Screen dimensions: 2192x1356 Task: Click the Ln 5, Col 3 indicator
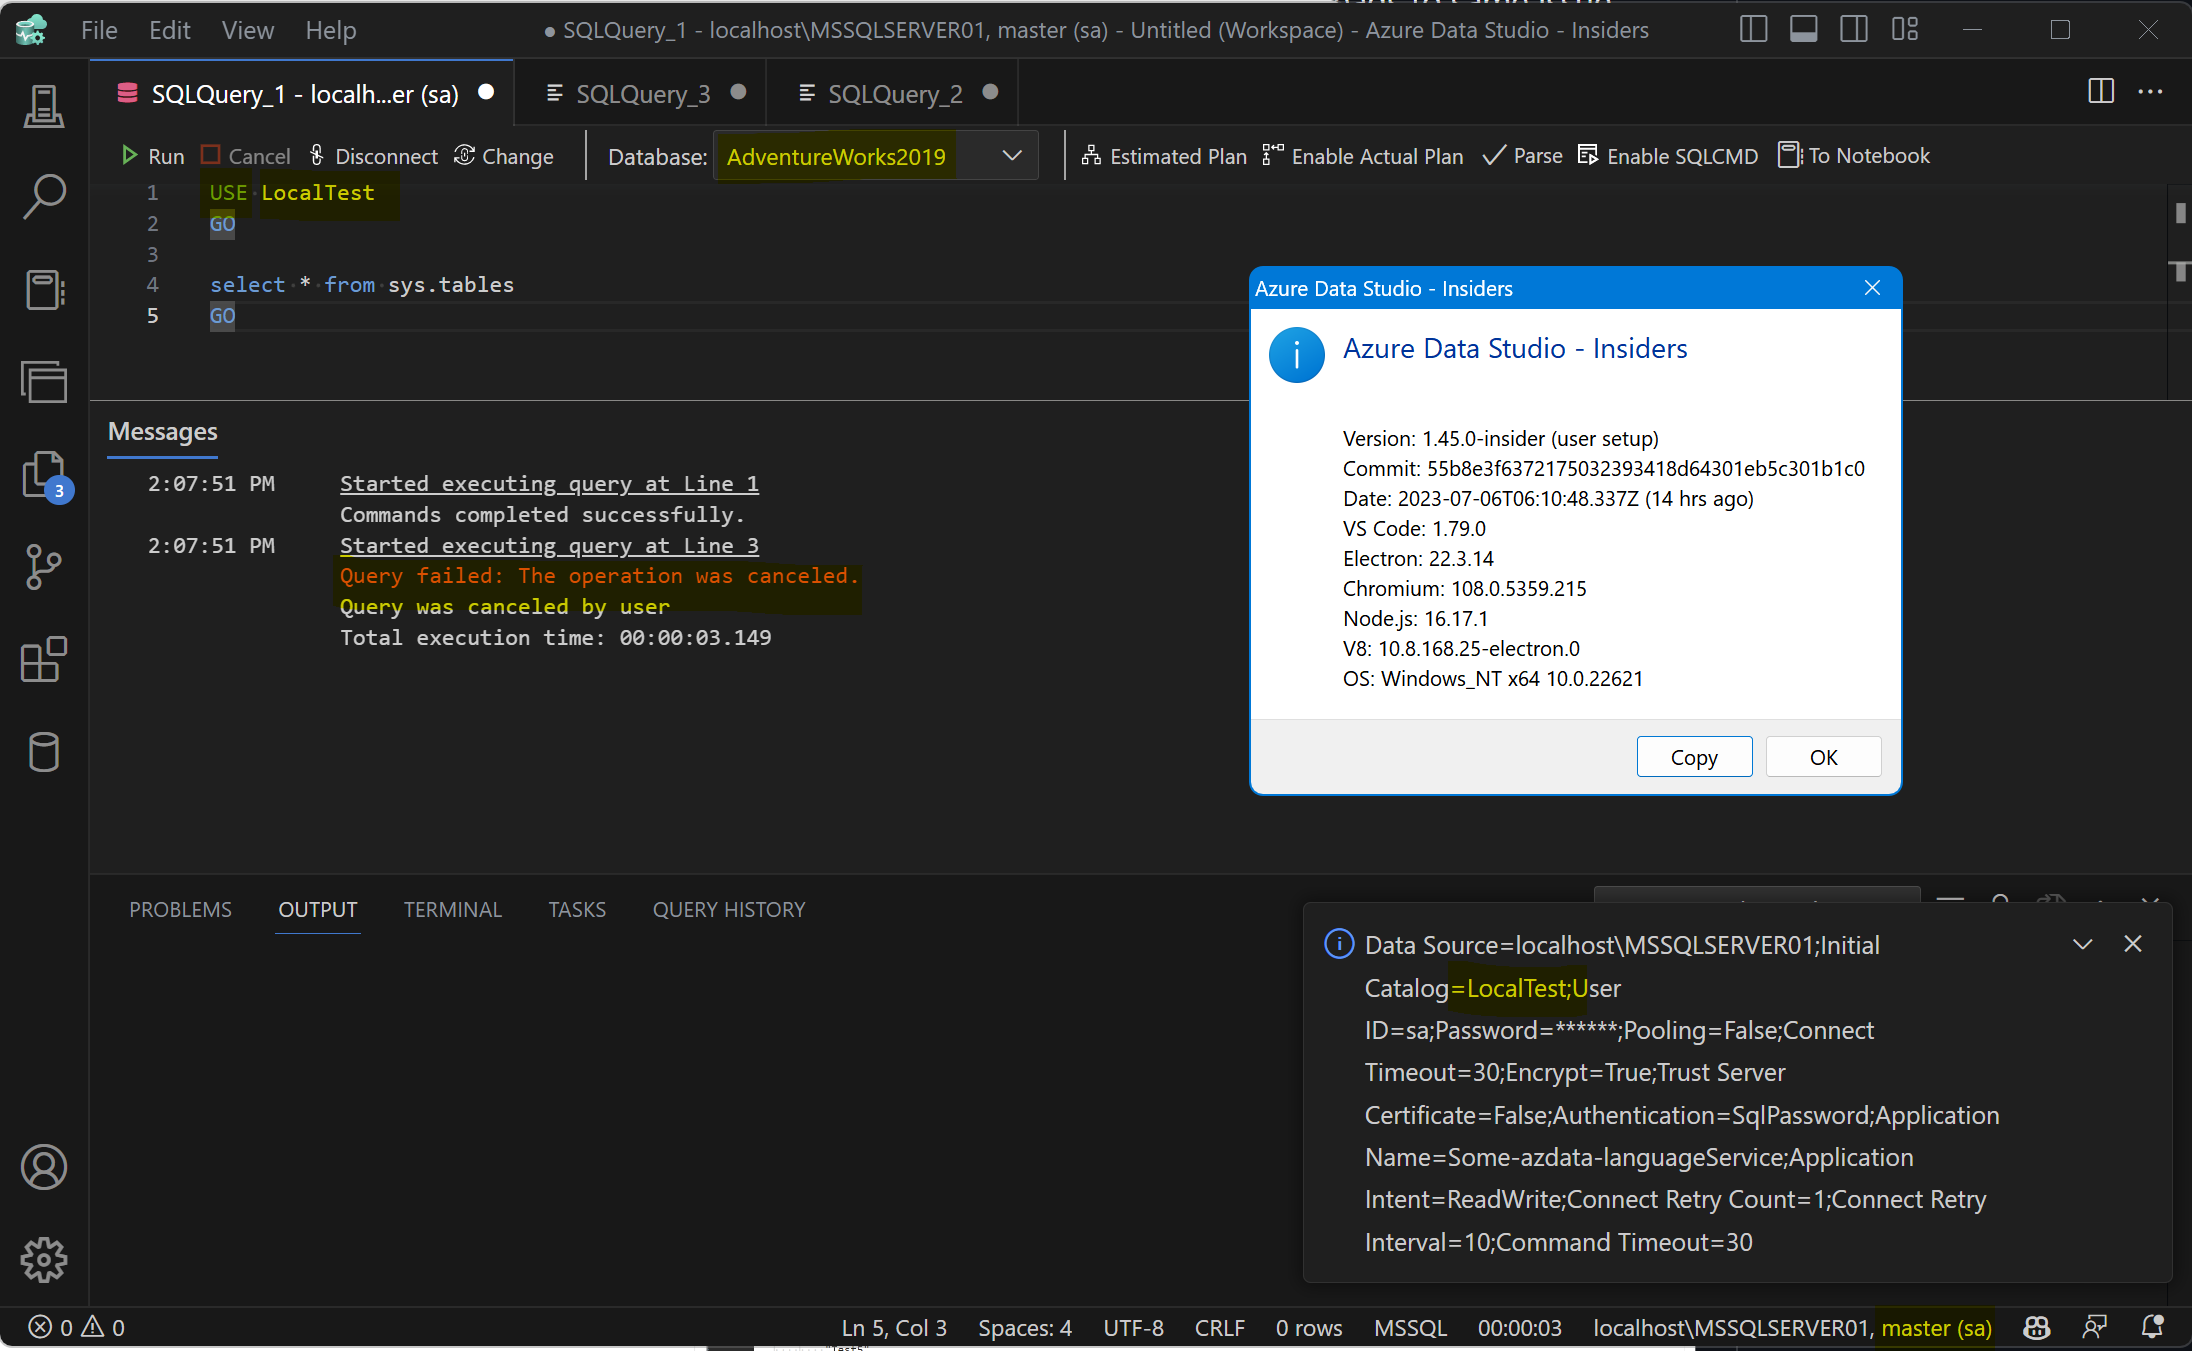point(893,1327)
